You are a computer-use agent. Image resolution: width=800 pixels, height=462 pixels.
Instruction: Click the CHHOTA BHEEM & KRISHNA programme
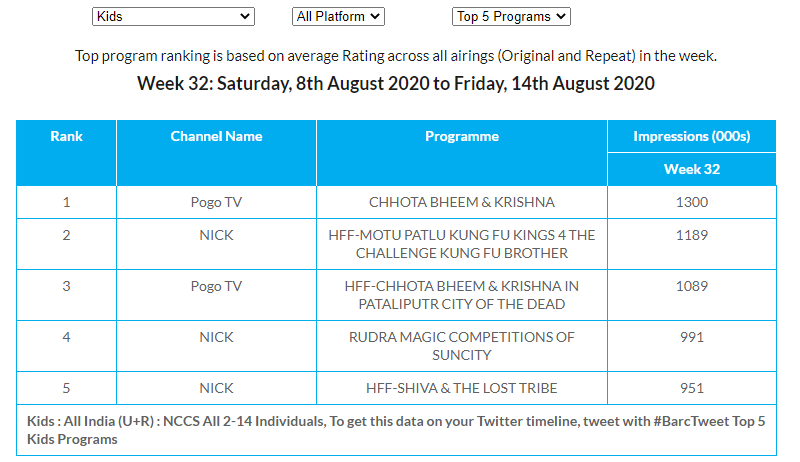(x=462, y=202)
